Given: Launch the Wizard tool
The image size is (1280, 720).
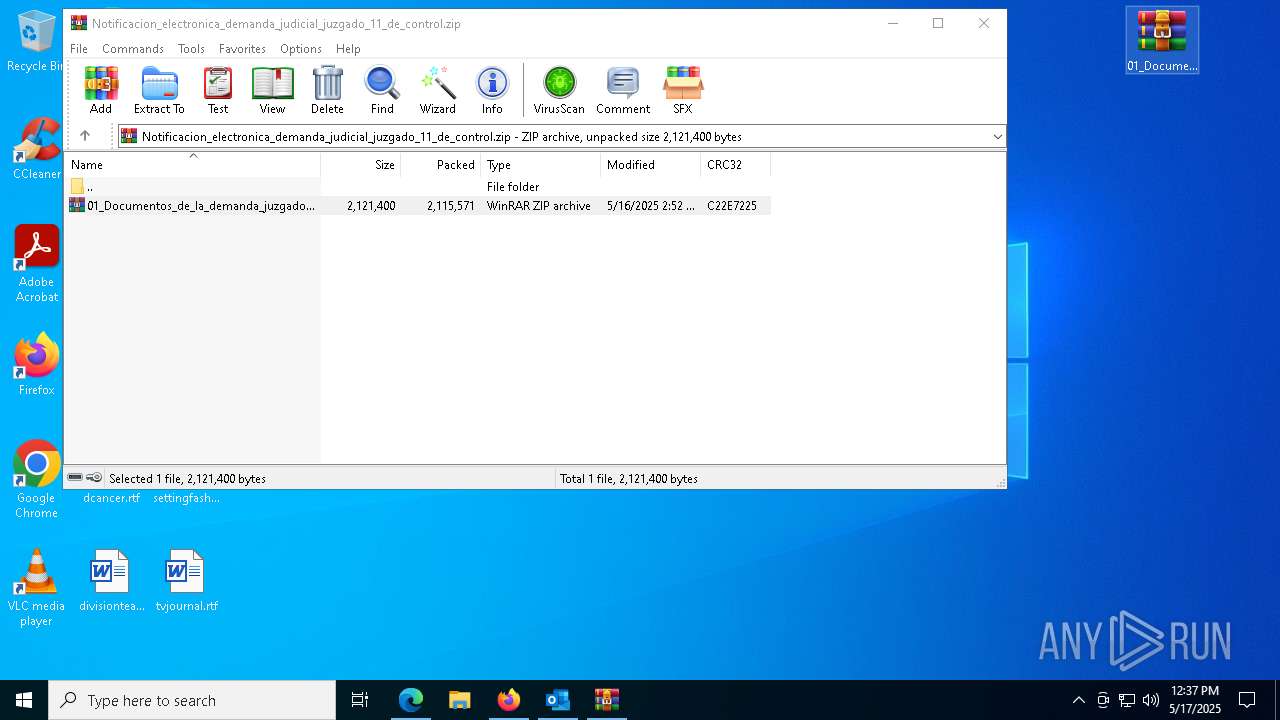Looking at the screenshot, I should pos(437,91).
